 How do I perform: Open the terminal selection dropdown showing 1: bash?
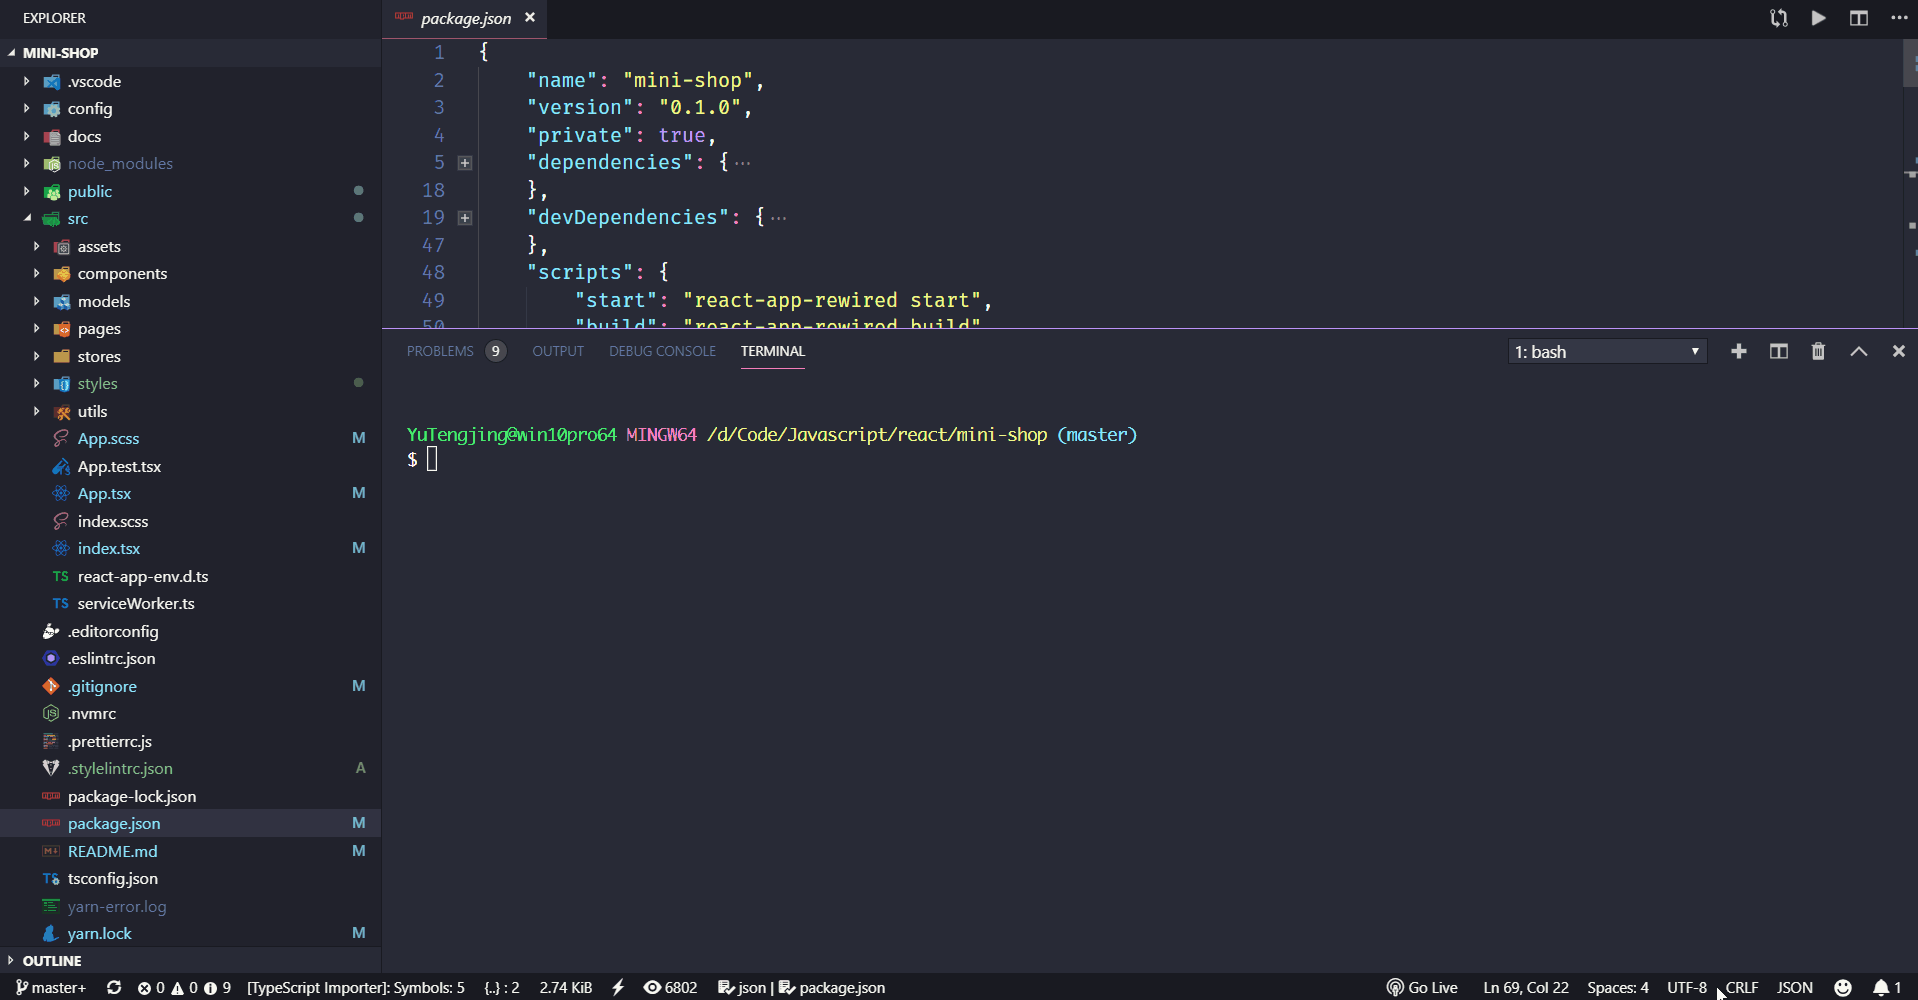[1607, 351]
